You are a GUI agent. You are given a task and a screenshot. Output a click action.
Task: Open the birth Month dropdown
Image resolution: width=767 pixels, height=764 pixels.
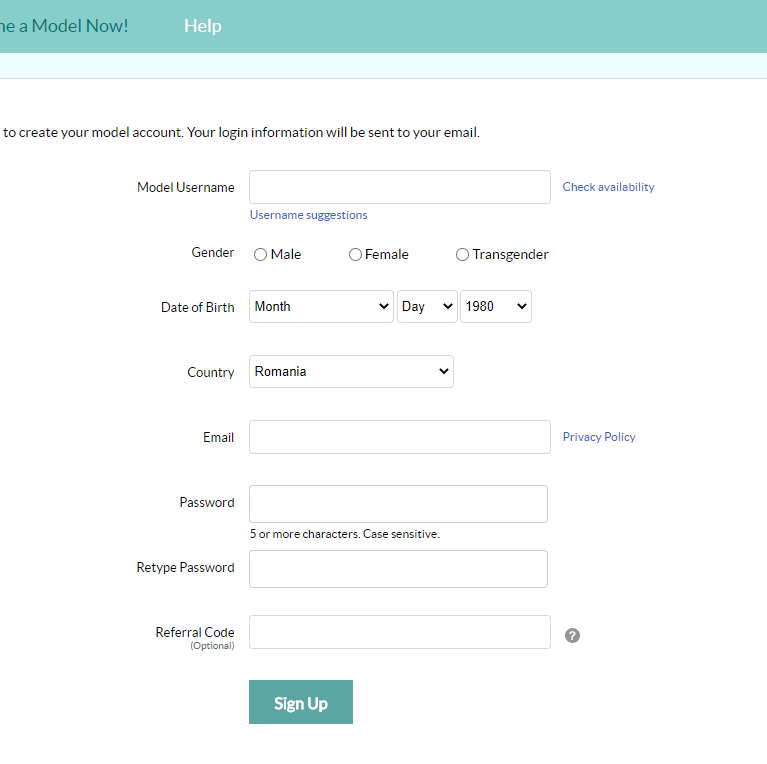tap(321, 307)
